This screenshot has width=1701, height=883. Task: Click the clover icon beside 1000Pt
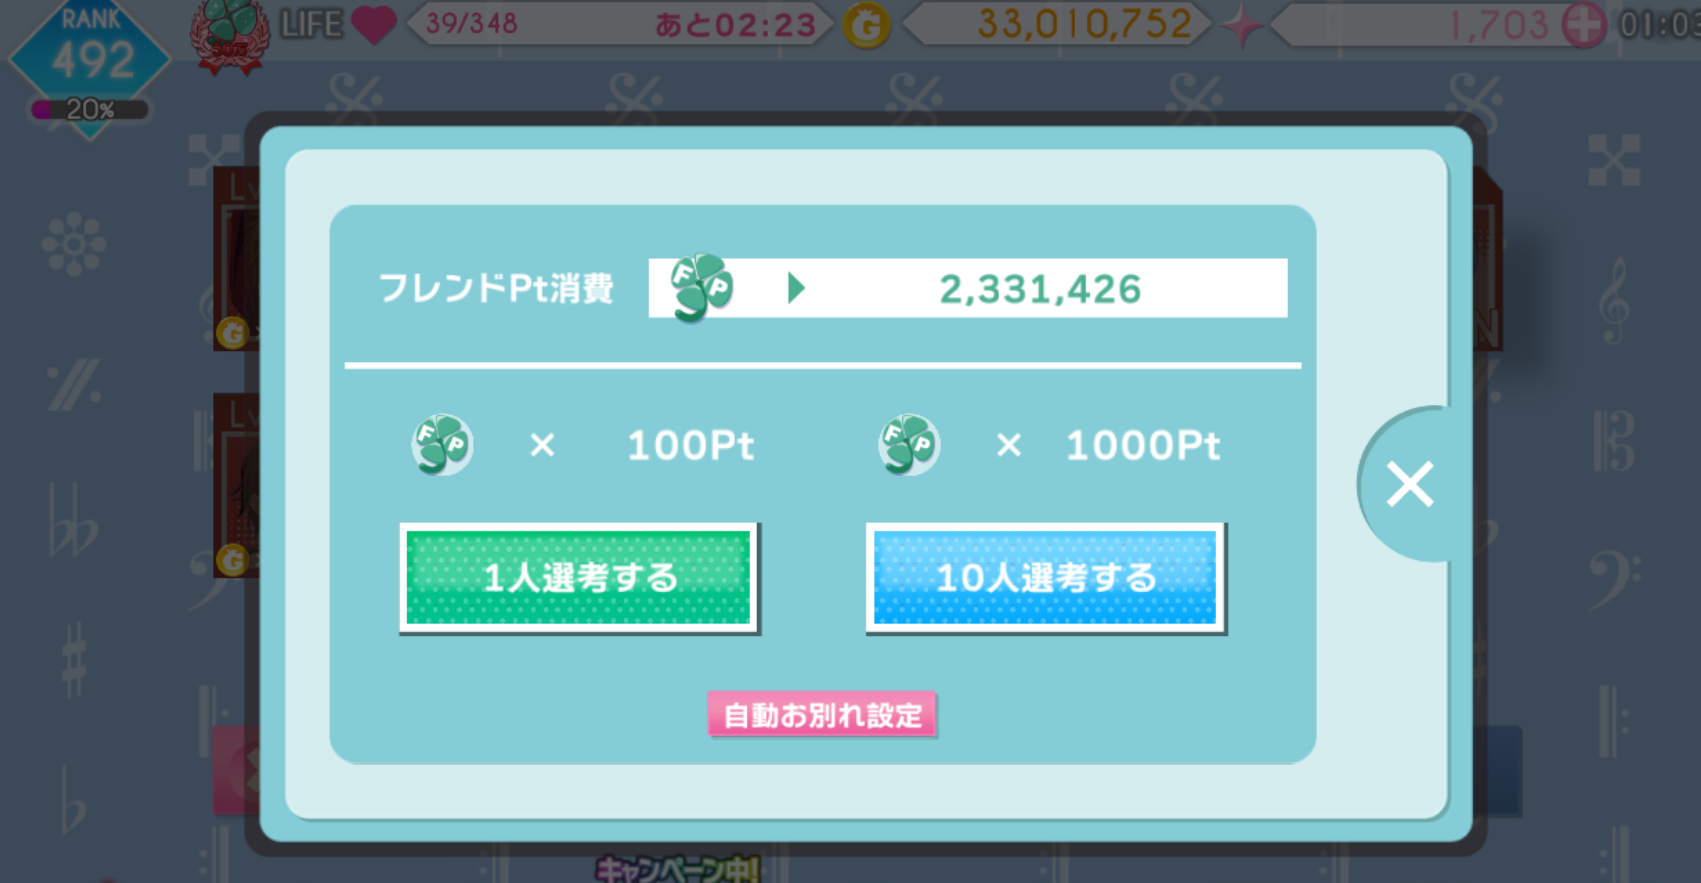click(x=908, y=445)
